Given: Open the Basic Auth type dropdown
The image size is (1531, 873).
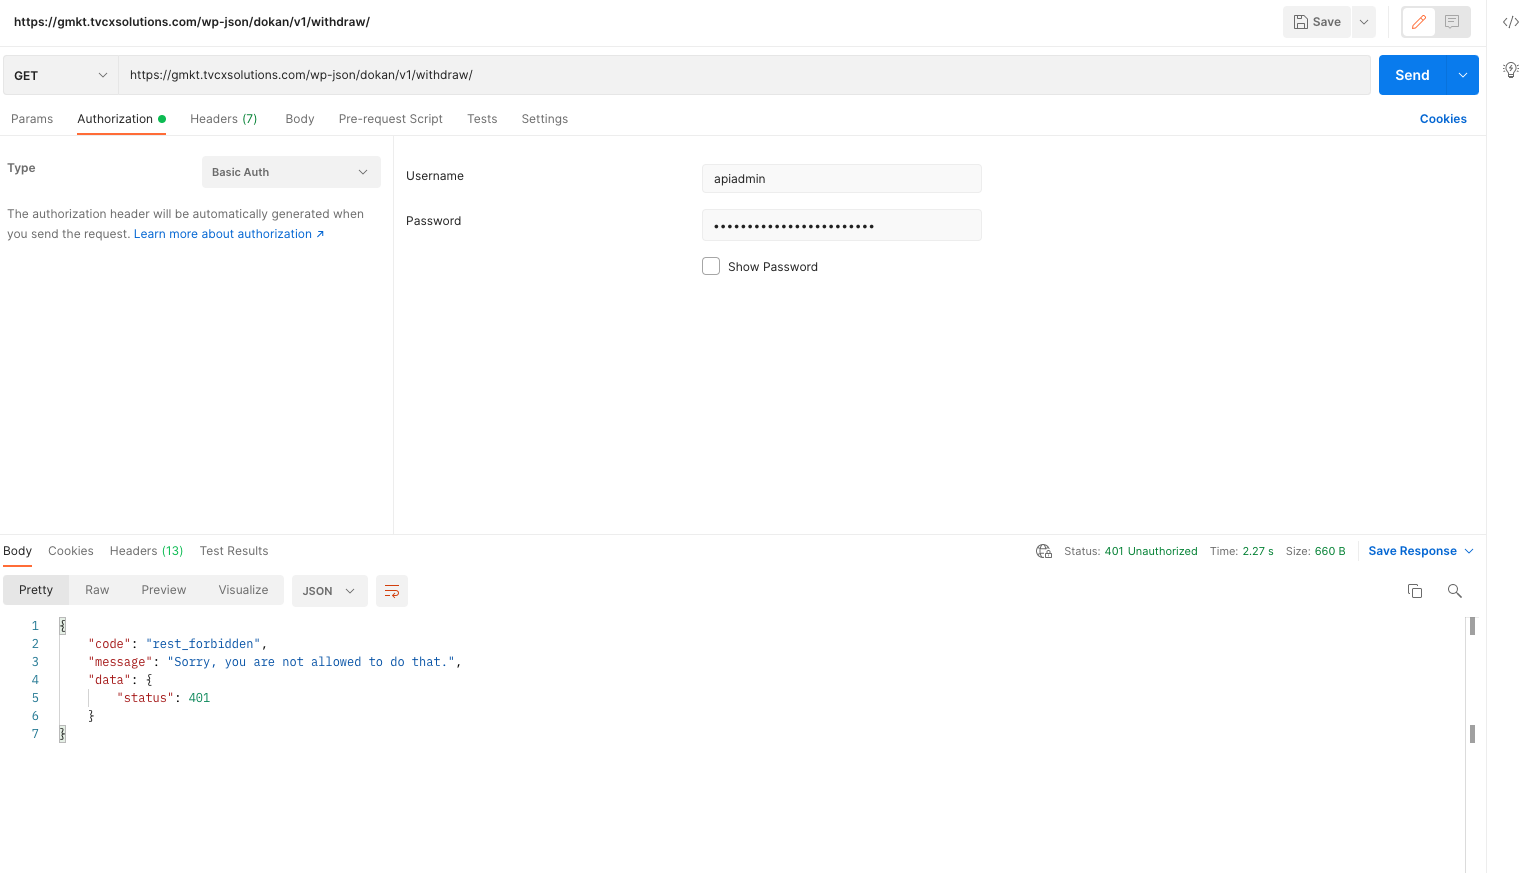Looking at the screenshot, I should pyautogui.click(x=291, y=172).
